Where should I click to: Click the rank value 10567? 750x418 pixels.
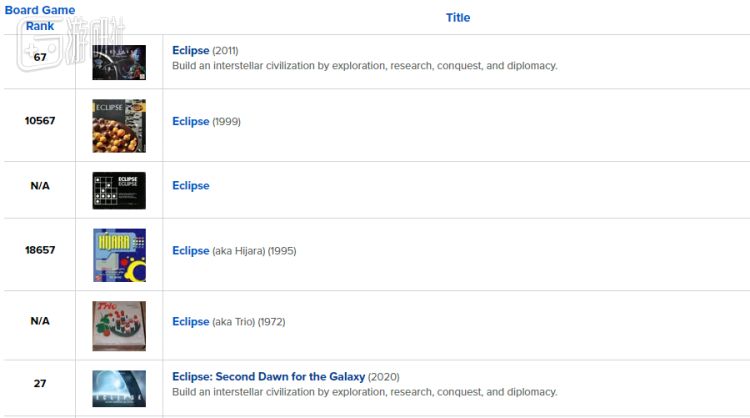40,121
